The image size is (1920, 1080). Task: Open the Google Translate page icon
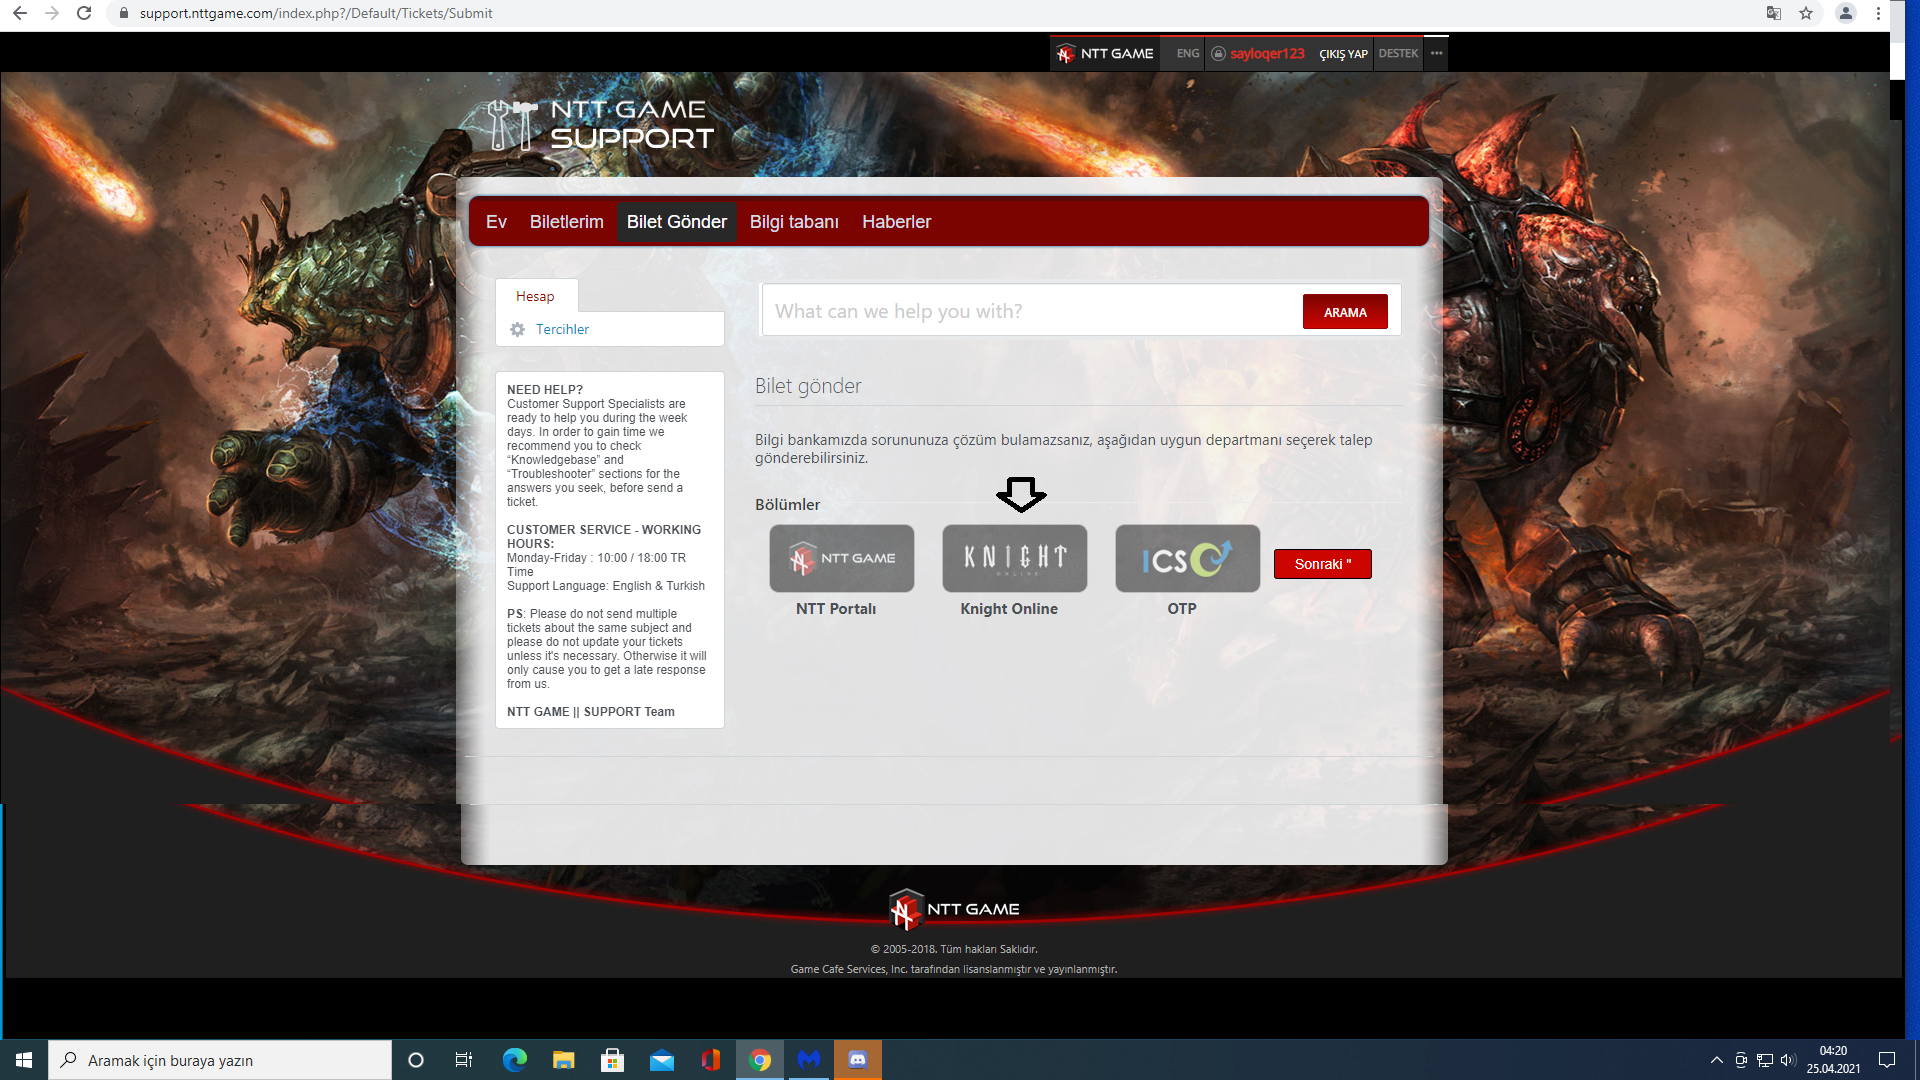coord(1774,13)
